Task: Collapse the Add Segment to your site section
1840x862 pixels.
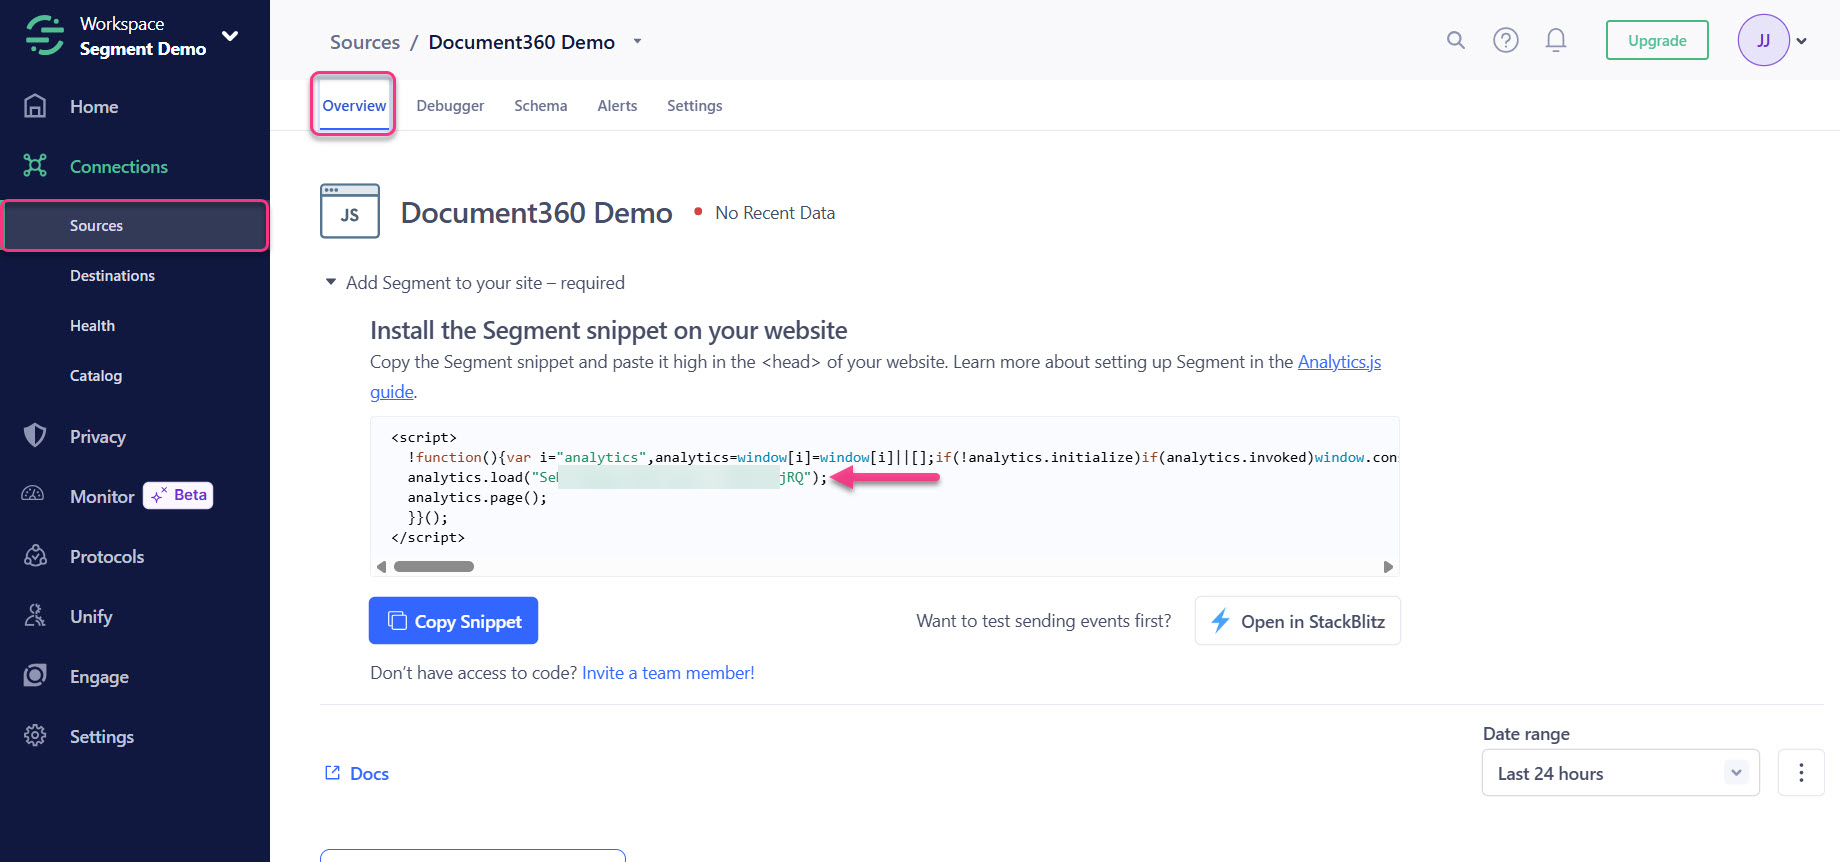Action: (x=331, y=282)
